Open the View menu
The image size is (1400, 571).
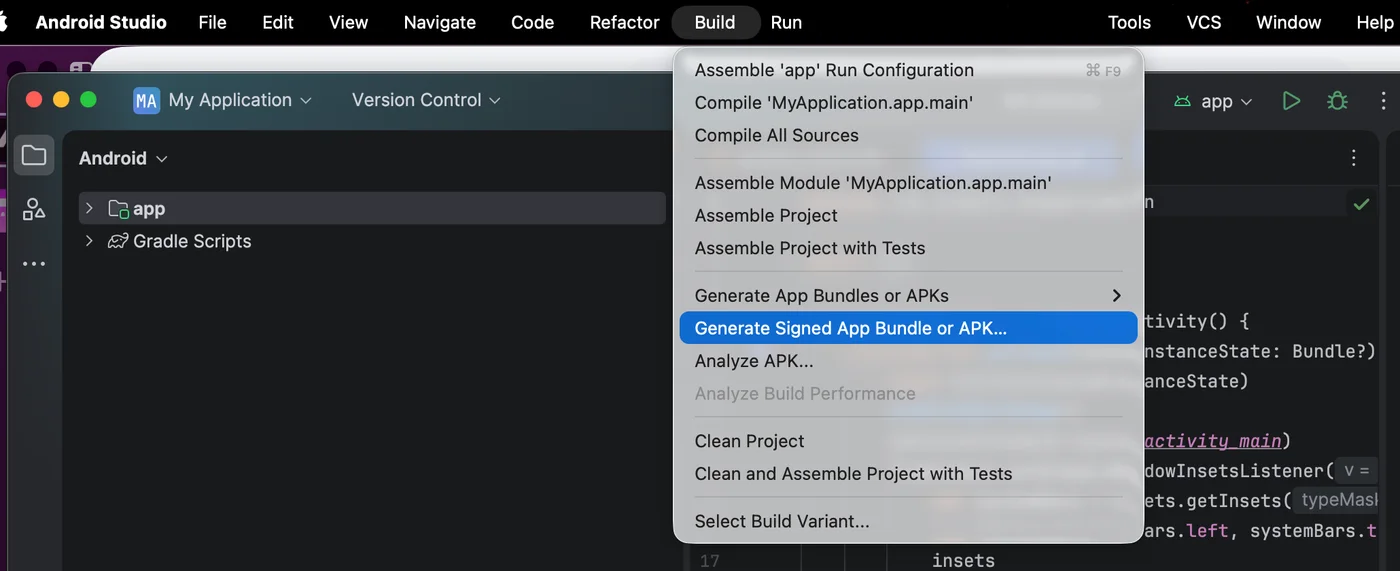coord(348,22)
